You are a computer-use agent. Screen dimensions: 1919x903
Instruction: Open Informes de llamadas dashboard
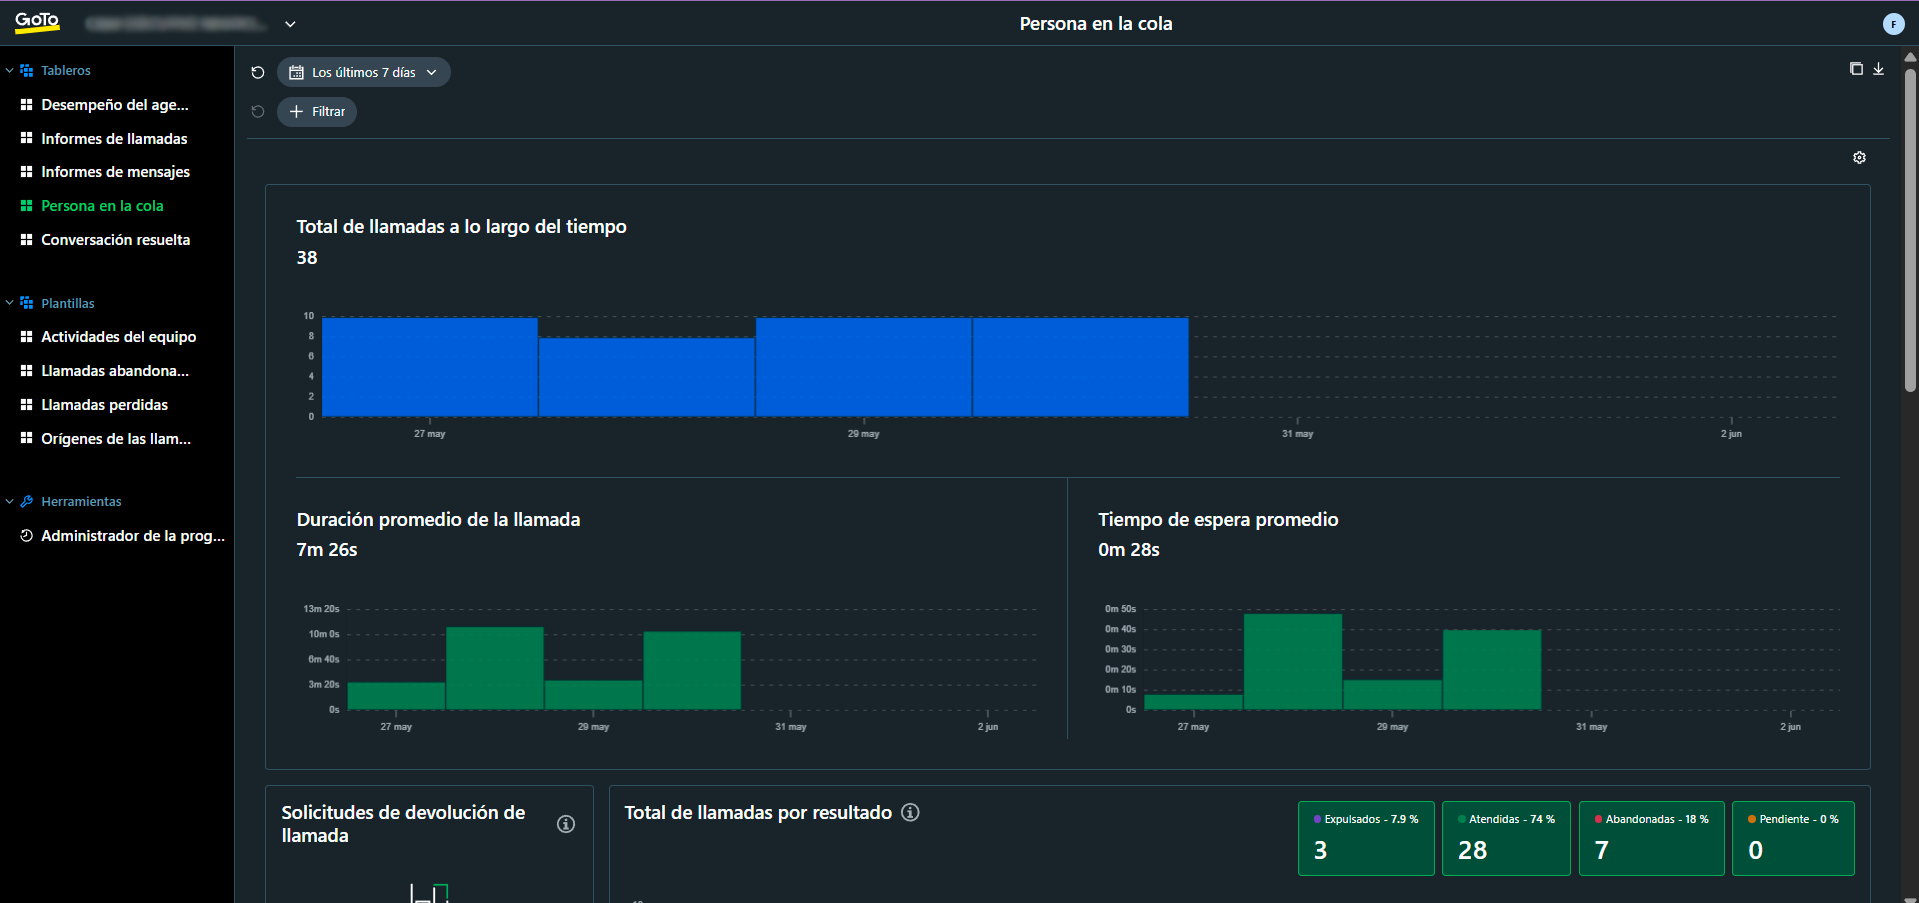[x=114, y=139]
